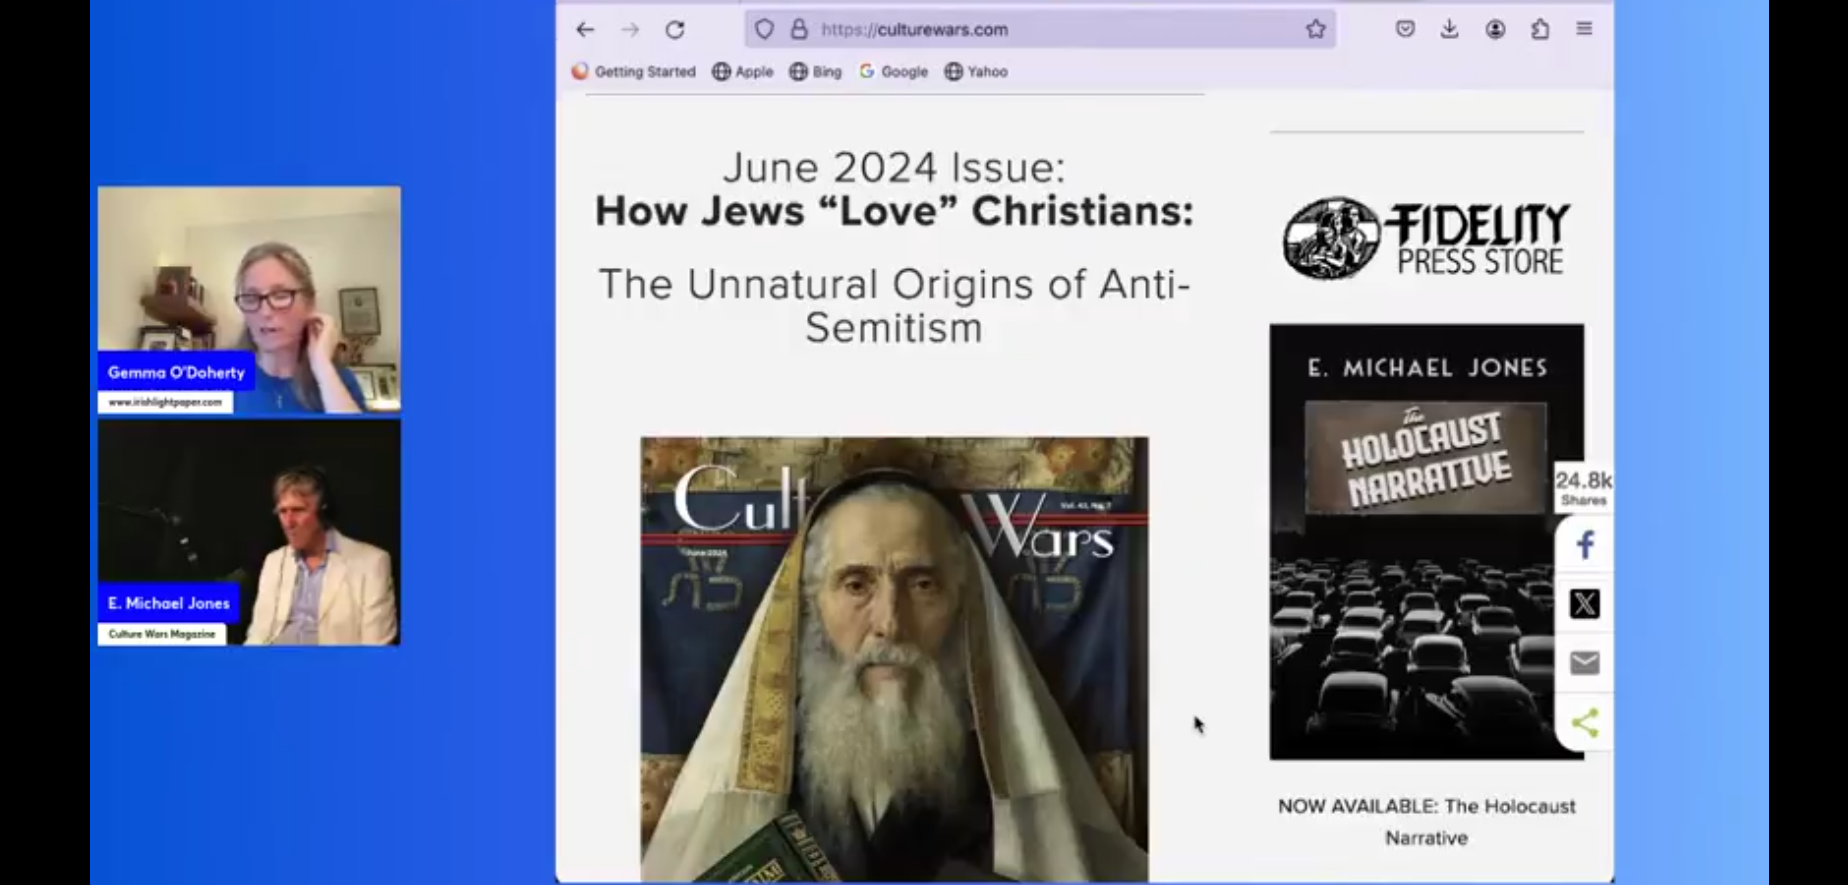Click the Culture Wars June magazine cover

click(894, 659)
